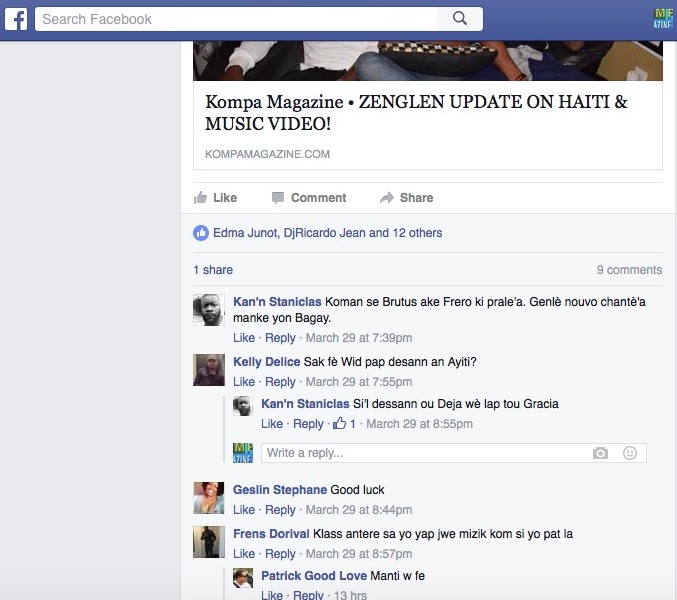Like the Si'l dessann reply
The width and height of the screenshot is (677, 600).
tap(272, 424)
